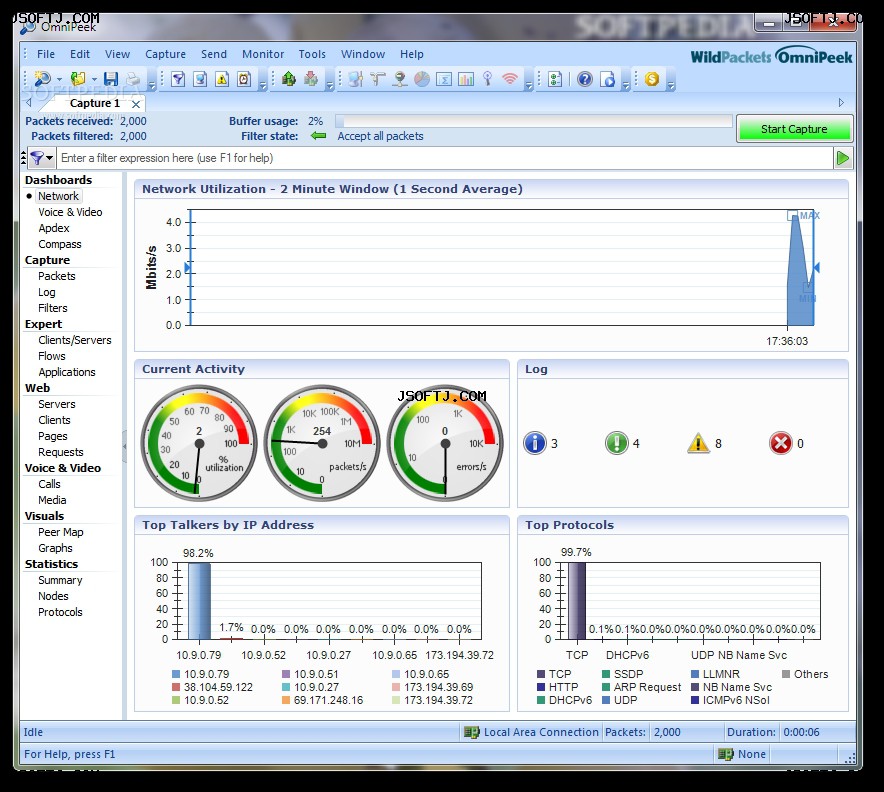
Task: Open the arrow beside New Capture icon
Action: (x=59, y=79)
